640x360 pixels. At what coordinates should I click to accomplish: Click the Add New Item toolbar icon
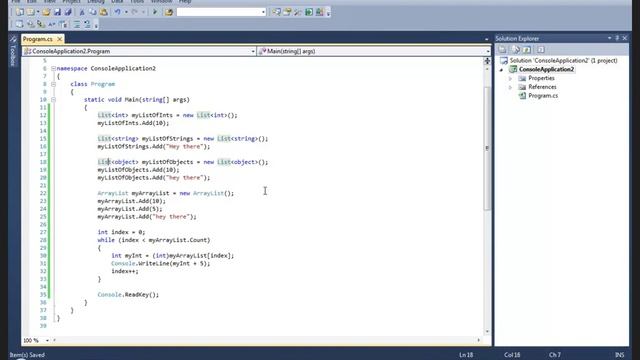tap(31, 12)
